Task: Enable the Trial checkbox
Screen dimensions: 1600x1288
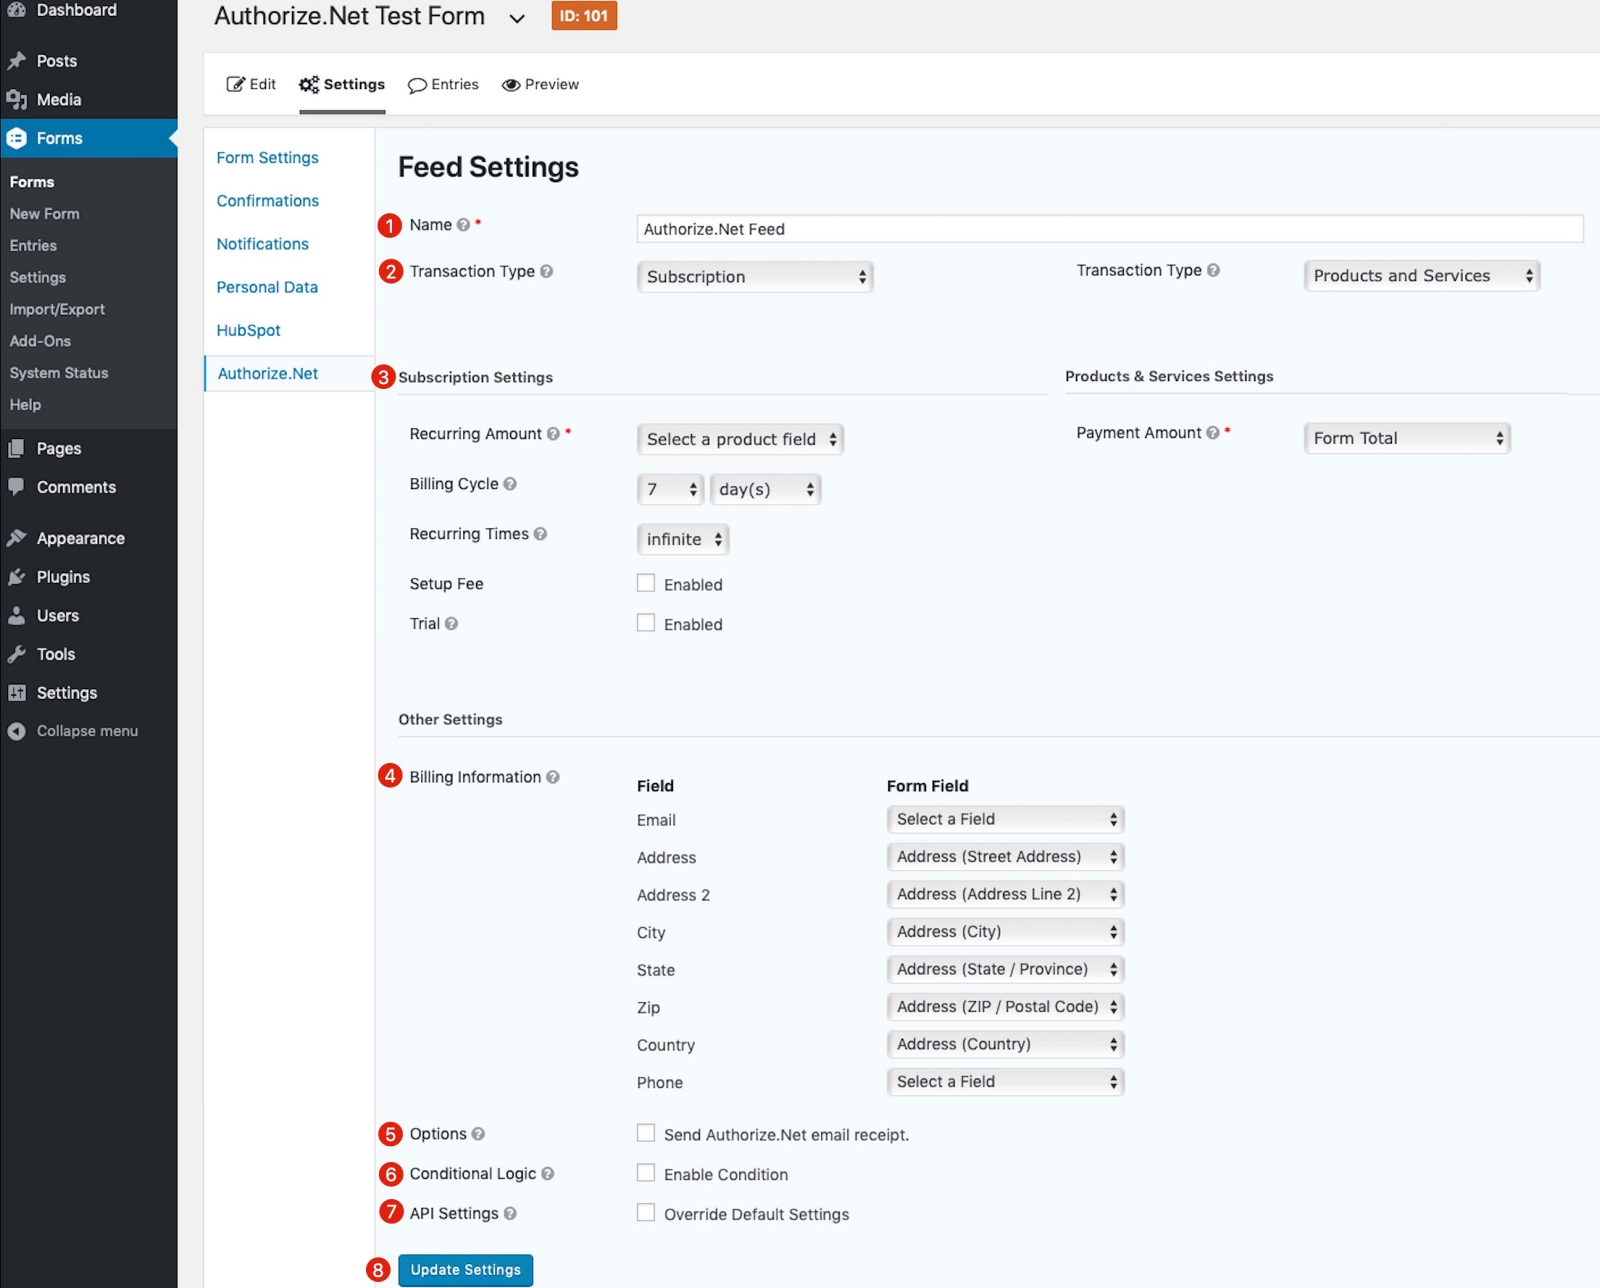Action: (x=646, y=623)
